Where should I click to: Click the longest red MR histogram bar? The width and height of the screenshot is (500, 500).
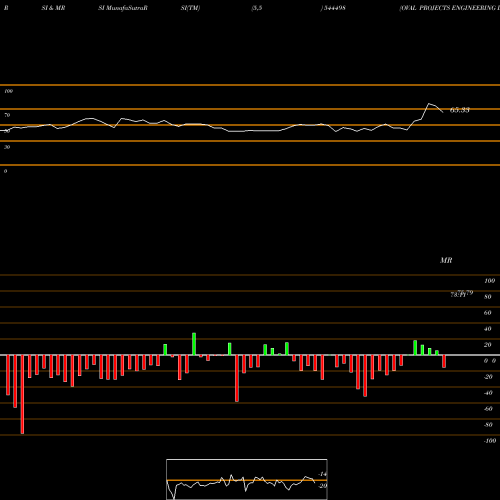coord(22,394)
